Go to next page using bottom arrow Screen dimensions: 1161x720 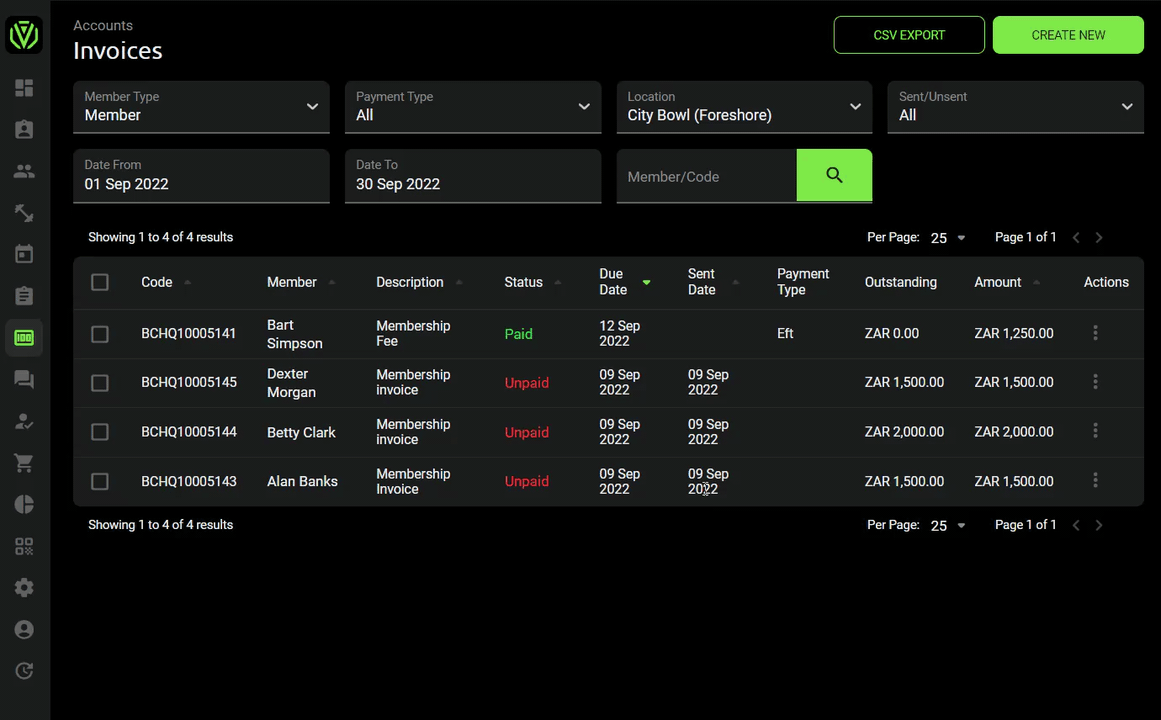1099,525
